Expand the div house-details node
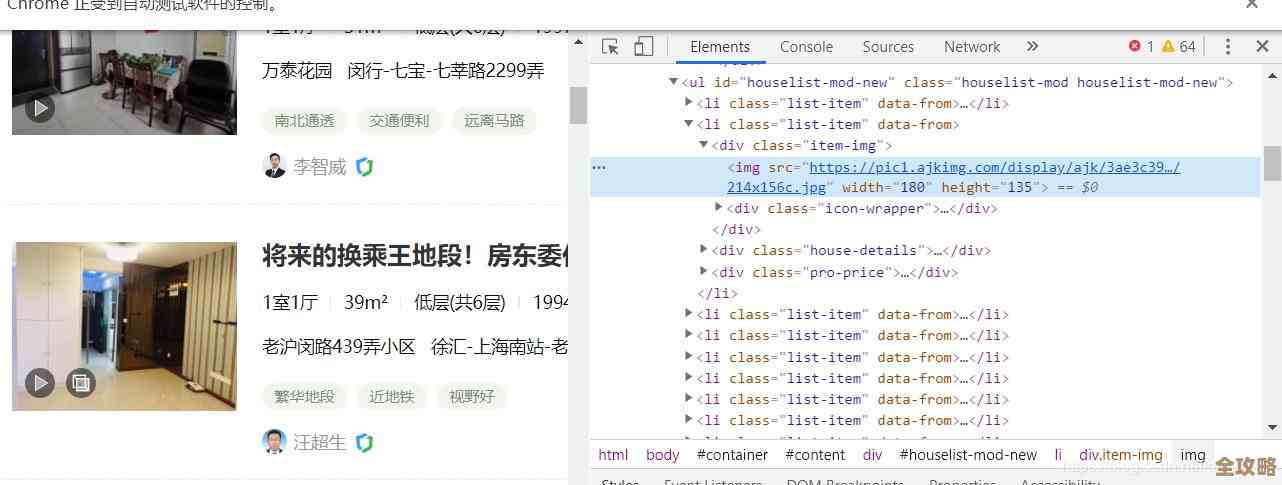Image resolution: width=1282 pixels, height=485 pixels. tap(703, 250)
